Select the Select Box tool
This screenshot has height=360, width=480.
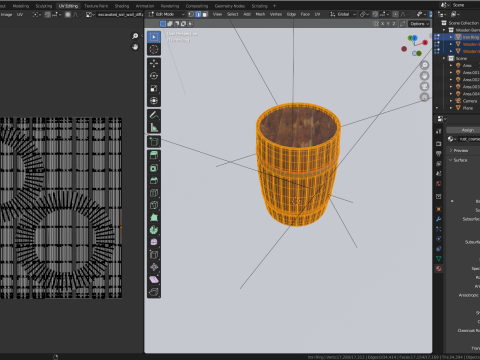point(154,37)
